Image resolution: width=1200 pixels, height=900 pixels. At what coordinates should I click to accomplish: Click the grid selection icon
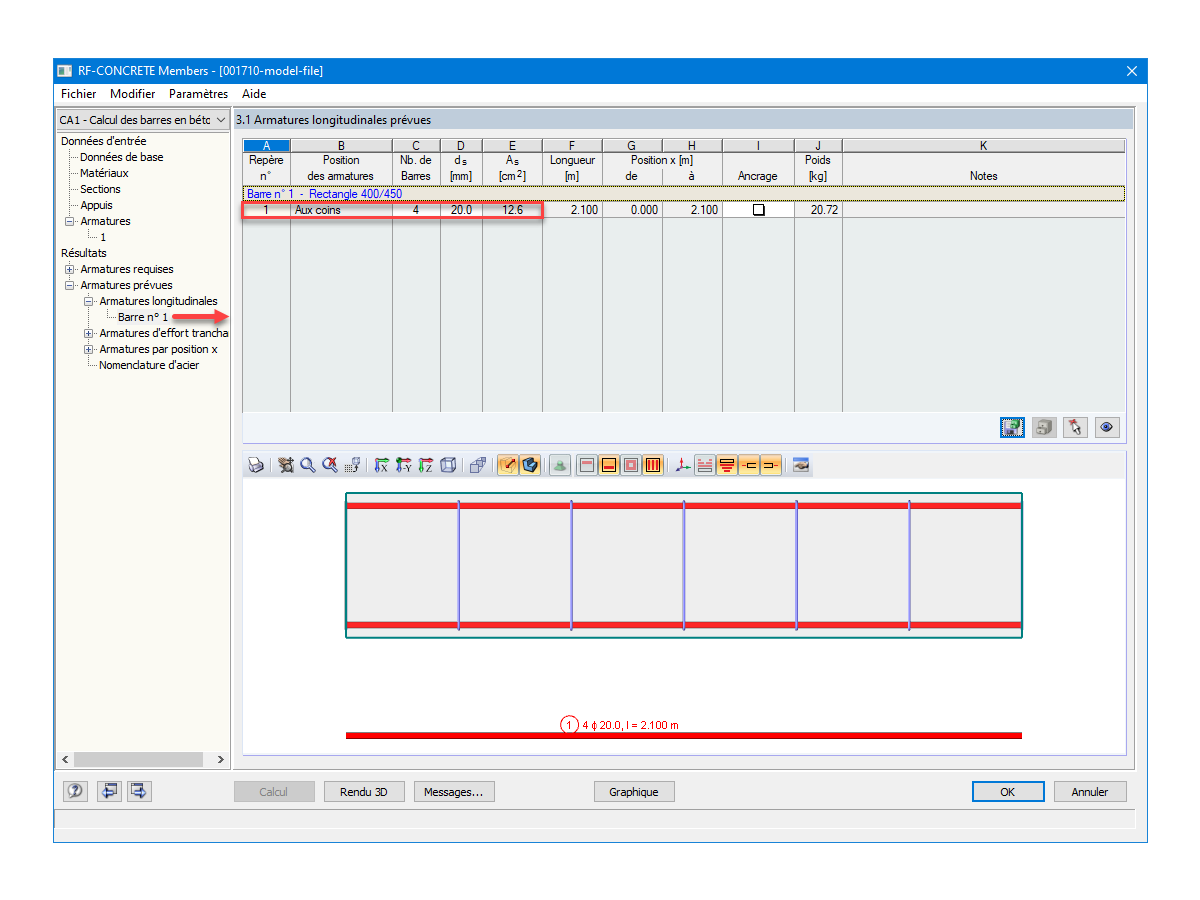pos(352,465)
